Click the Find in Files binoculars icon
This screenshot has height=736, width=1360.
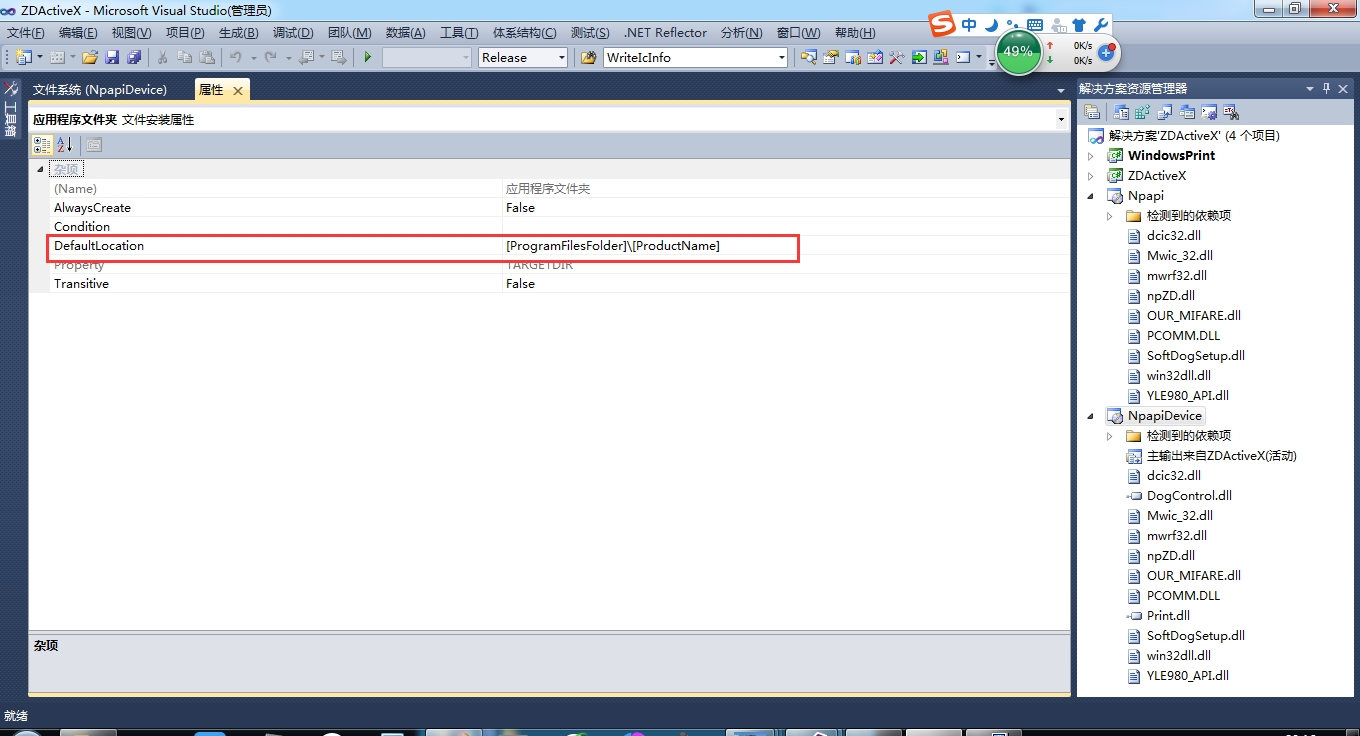coord(589,57)
